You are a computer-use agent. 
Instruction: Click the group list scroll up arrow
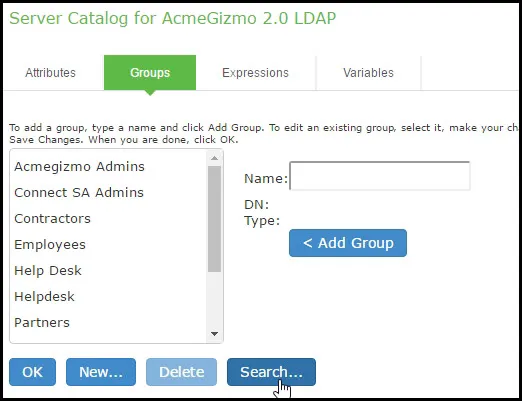click(215, 158)
